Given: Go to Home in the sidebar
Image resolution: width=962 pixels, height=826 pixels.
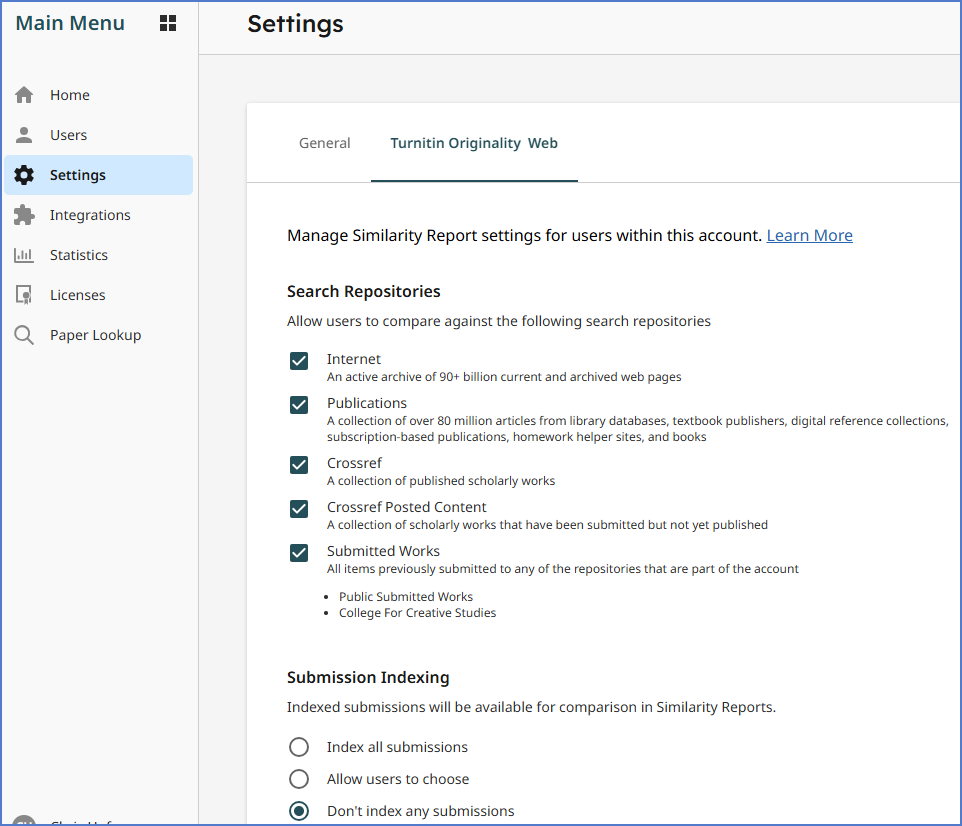Looking at the screenshot, I should point(99,95).
